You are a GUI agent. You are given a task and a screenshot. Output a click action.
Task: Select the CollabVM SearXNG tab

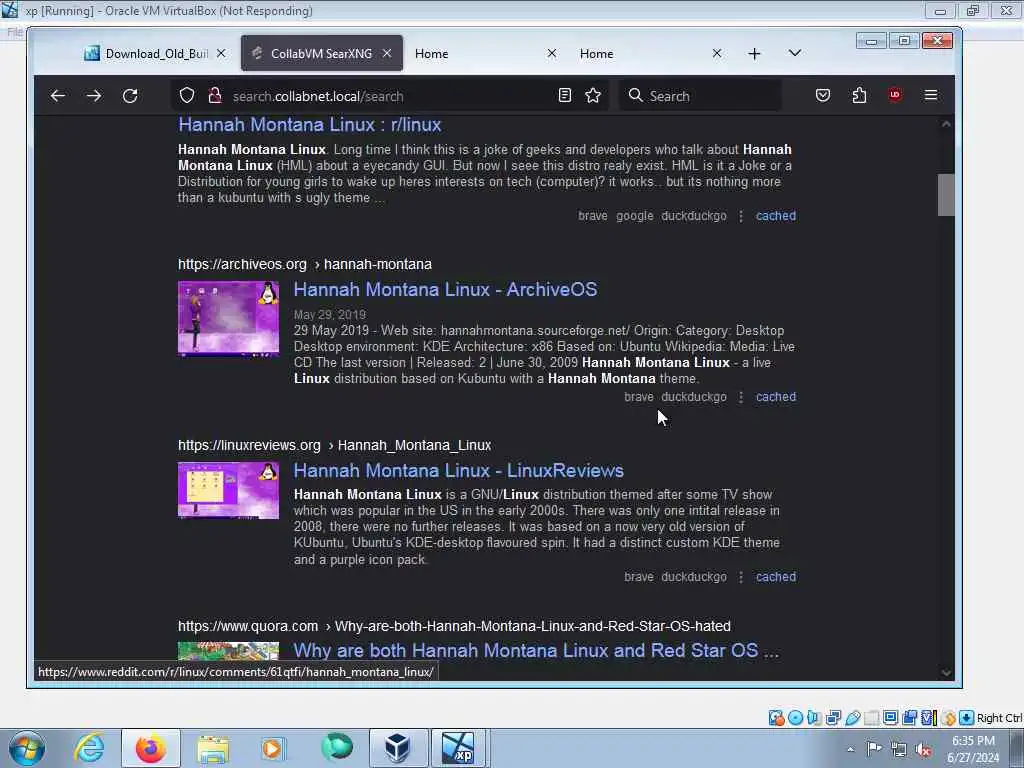pos(322,54)
